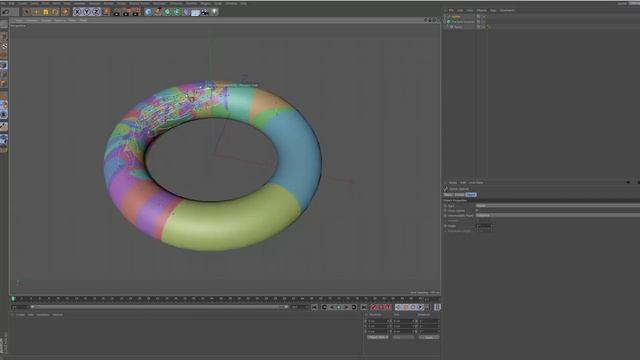Select the Move tool
Image resolution: width=640 pixels, height=360 pixels.
point(36,12)
